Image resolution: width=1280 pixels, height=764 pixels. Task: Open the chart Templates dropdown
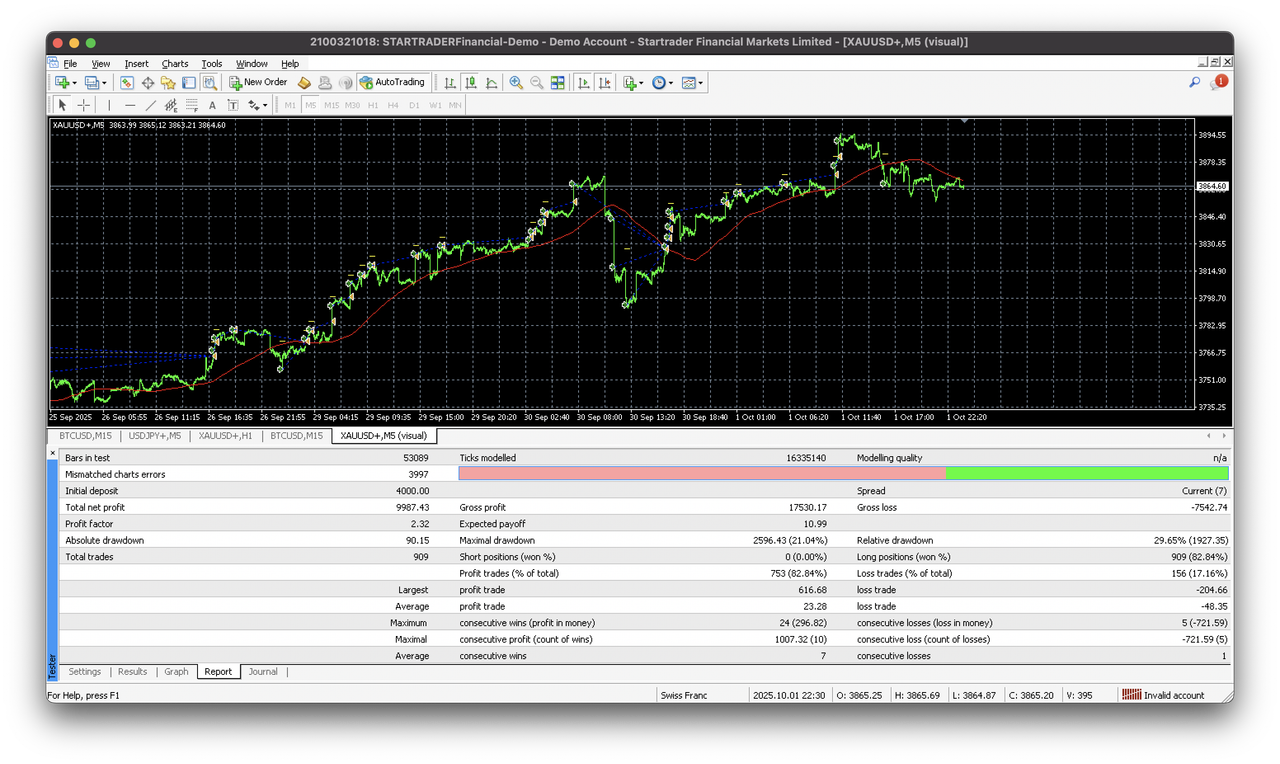click(x=692, y=82)
